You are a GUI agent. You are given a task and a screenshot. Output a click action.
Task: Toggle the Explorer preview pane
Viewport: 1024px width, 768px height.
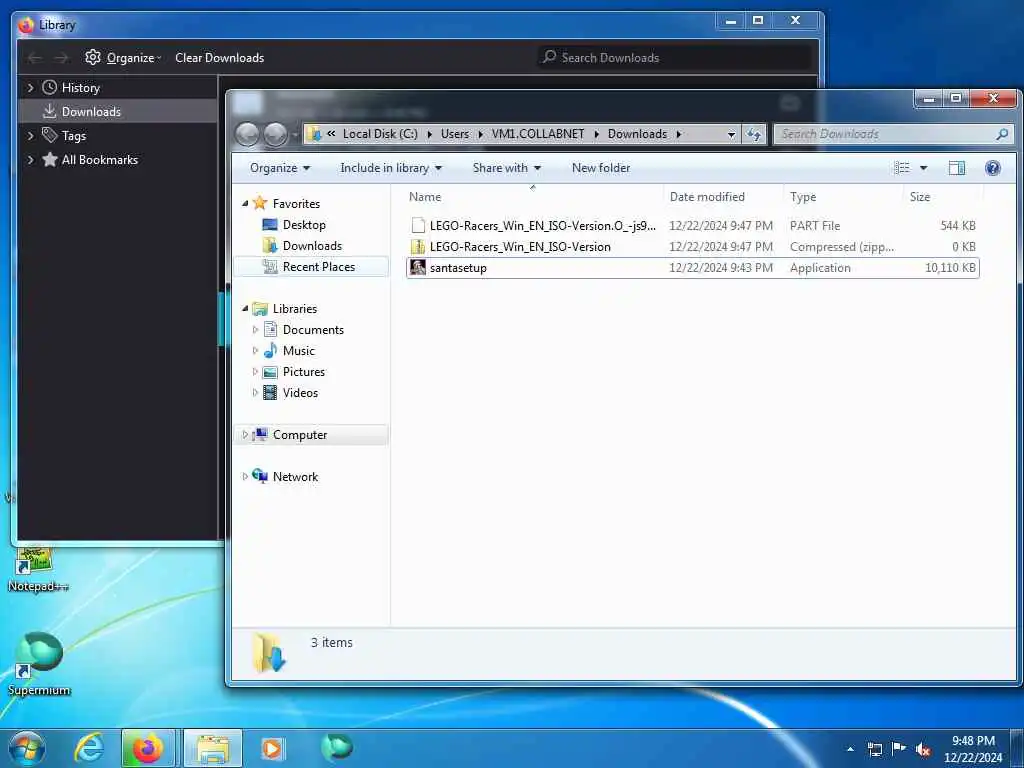(957, 168)
